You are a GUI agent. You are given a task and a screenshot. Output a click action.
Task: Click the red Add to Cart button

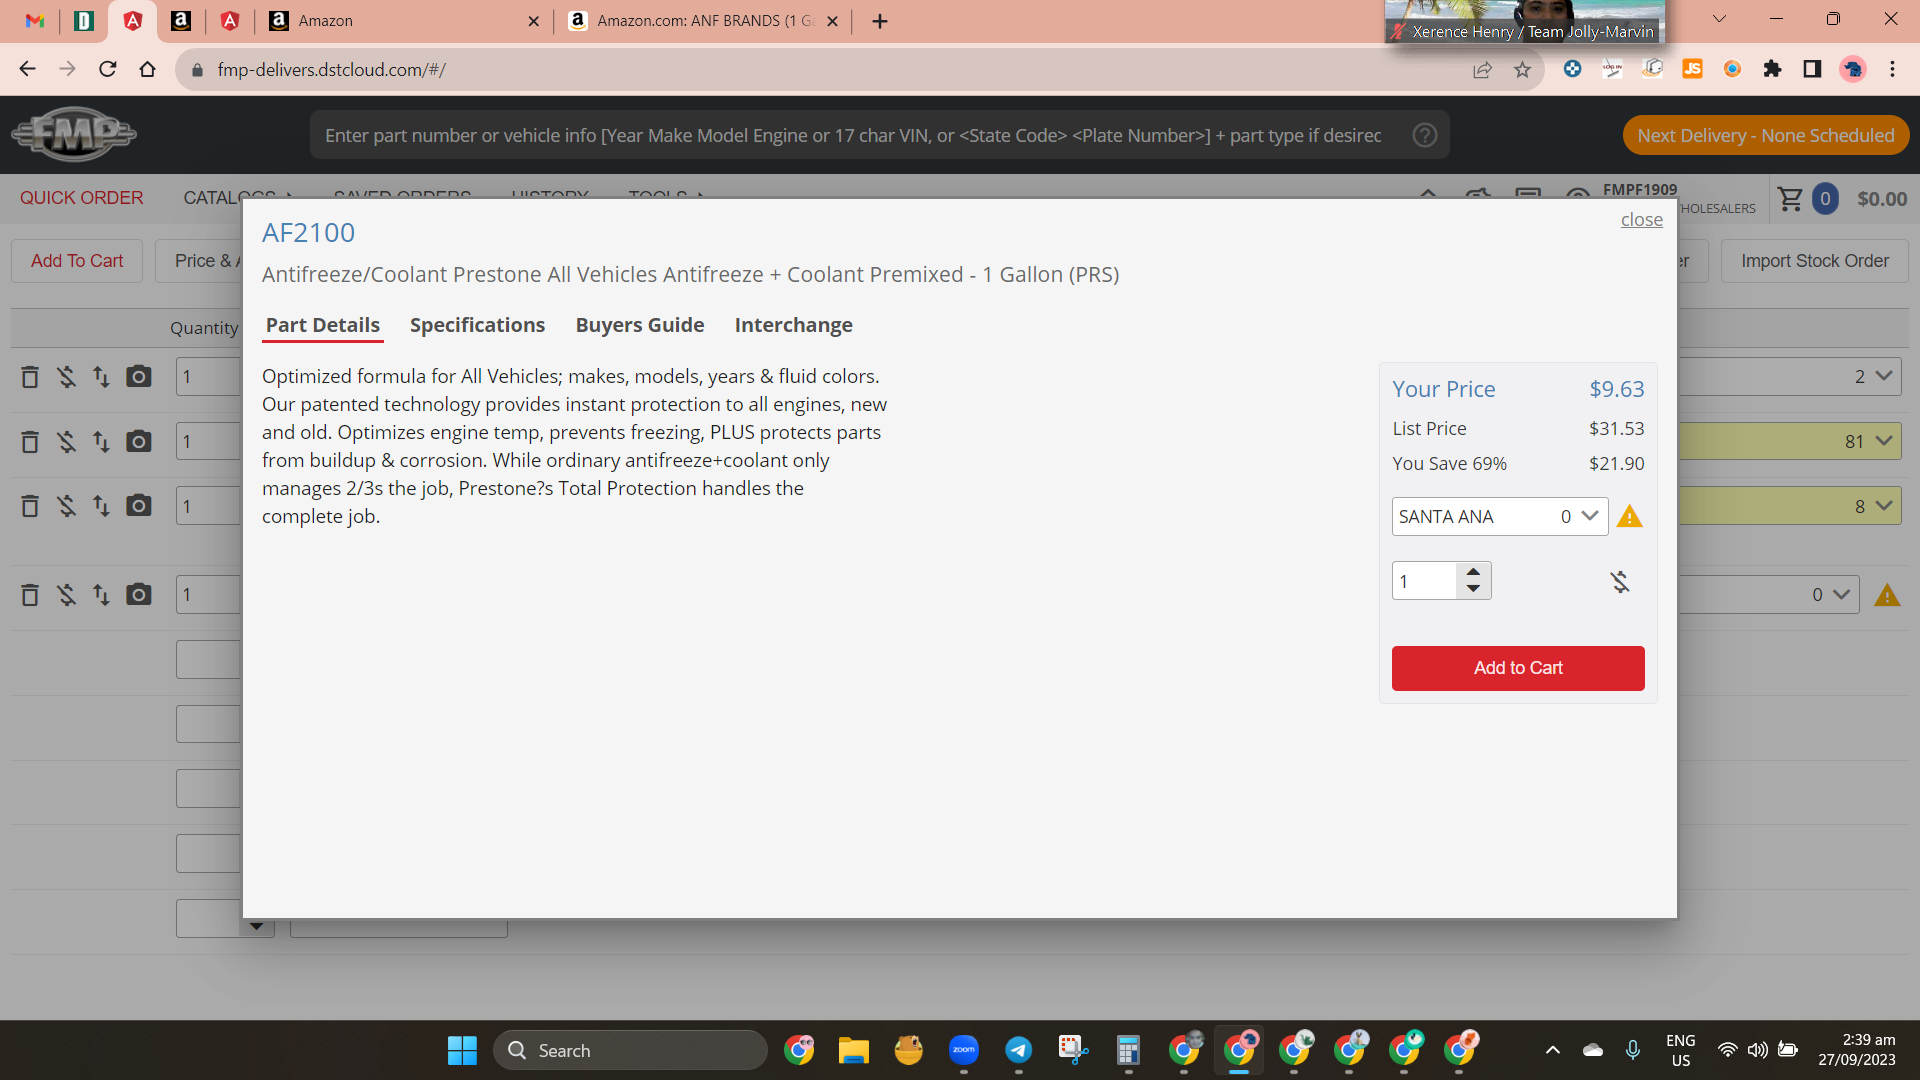coord(1518,668)
